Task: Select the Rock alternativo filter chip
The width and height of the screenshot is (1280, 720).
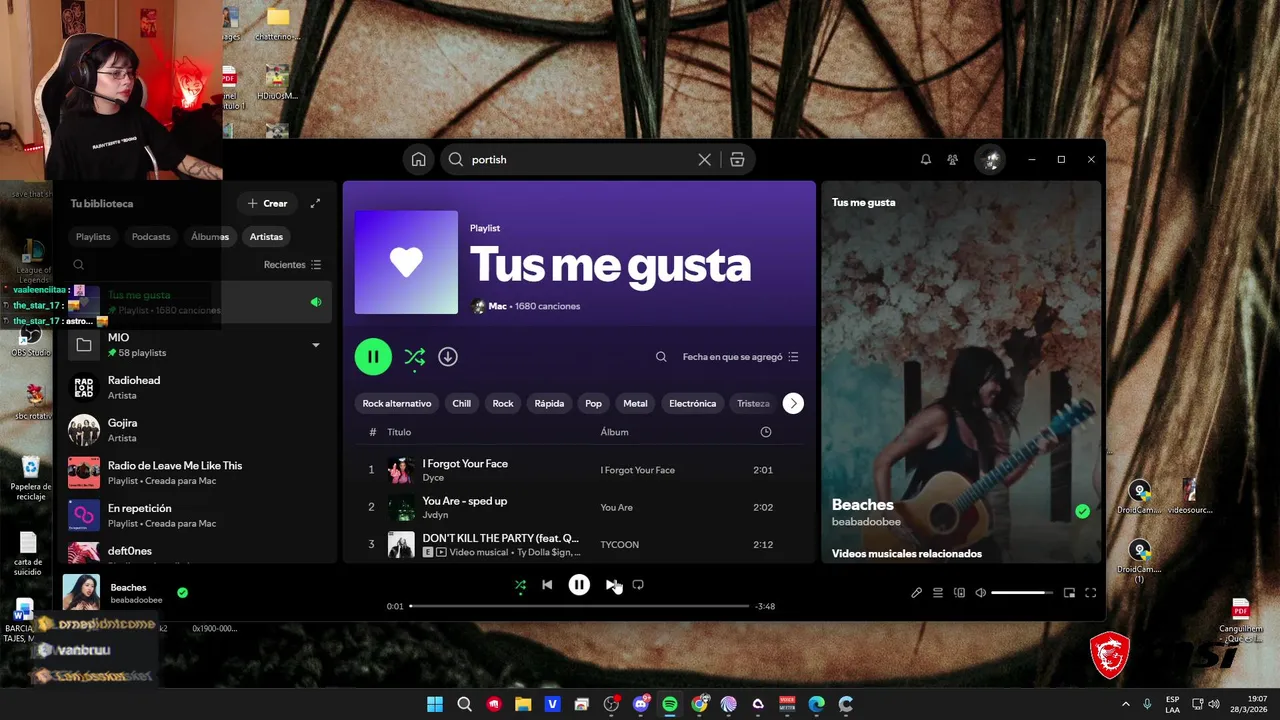Action: pyautogui.click(x=397, y=403)
